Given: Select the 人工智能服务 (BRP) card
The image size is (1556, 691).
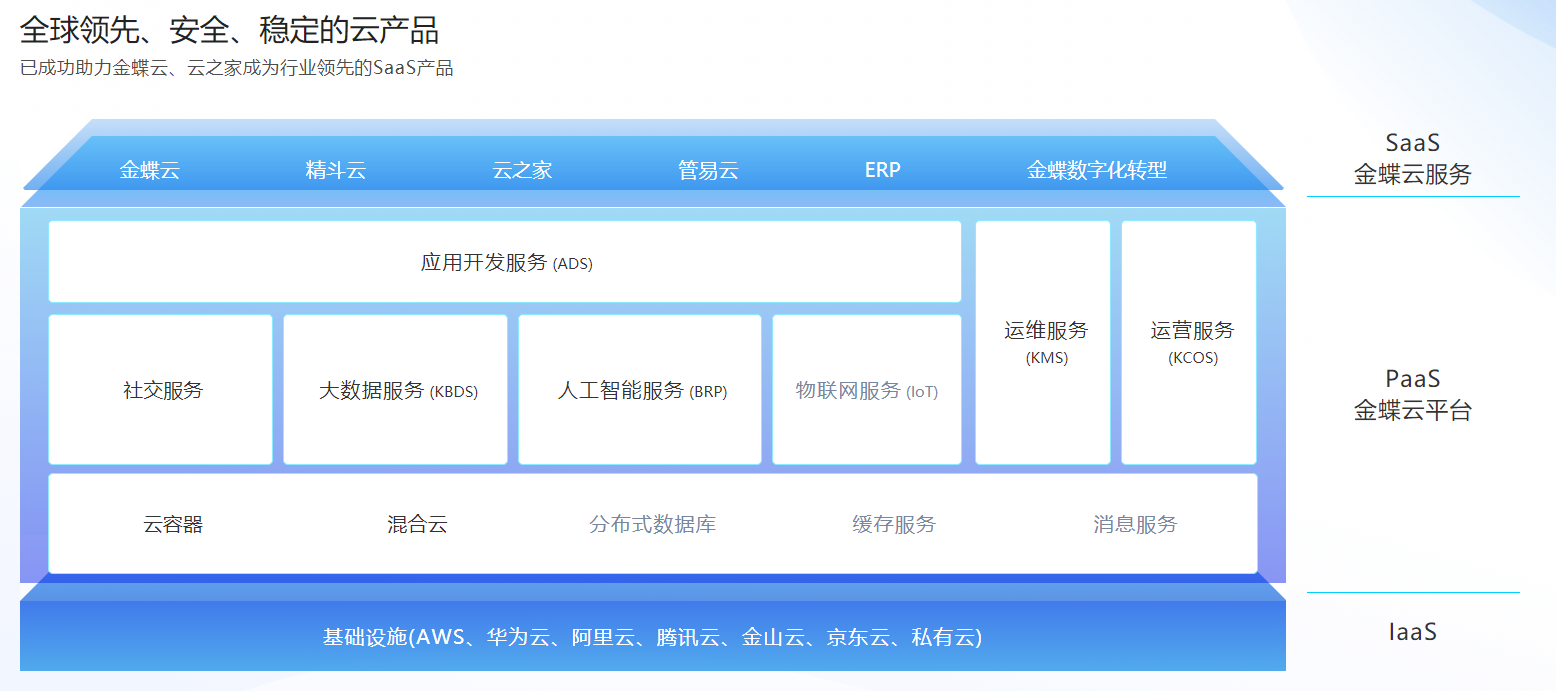Looking at the screenshot, I should pos(640,390).
